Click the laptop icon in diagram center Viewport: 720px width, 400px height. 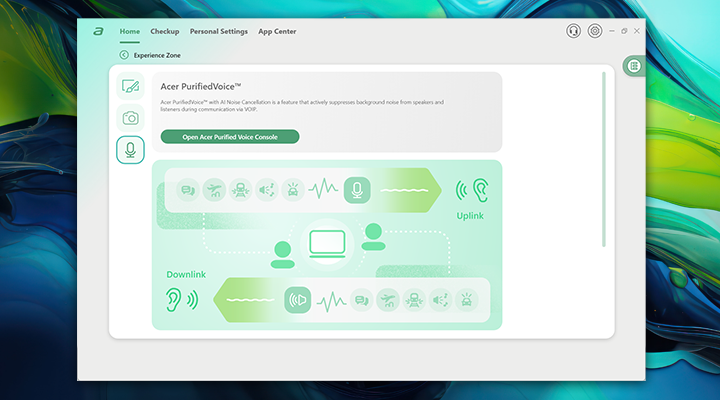[x=327, y=244]
